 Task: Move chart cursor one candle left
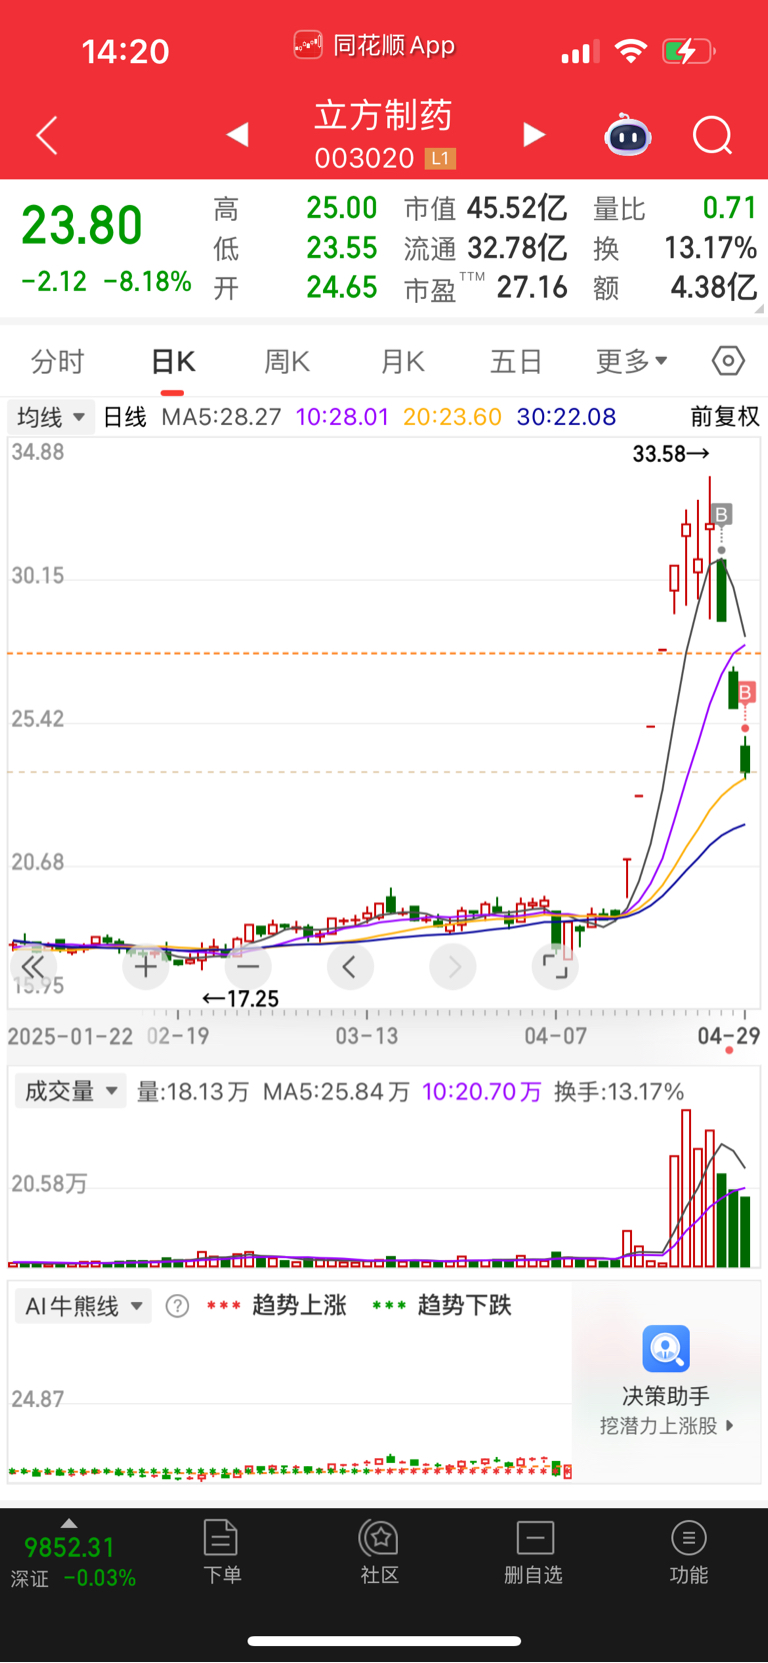point(350,967)
